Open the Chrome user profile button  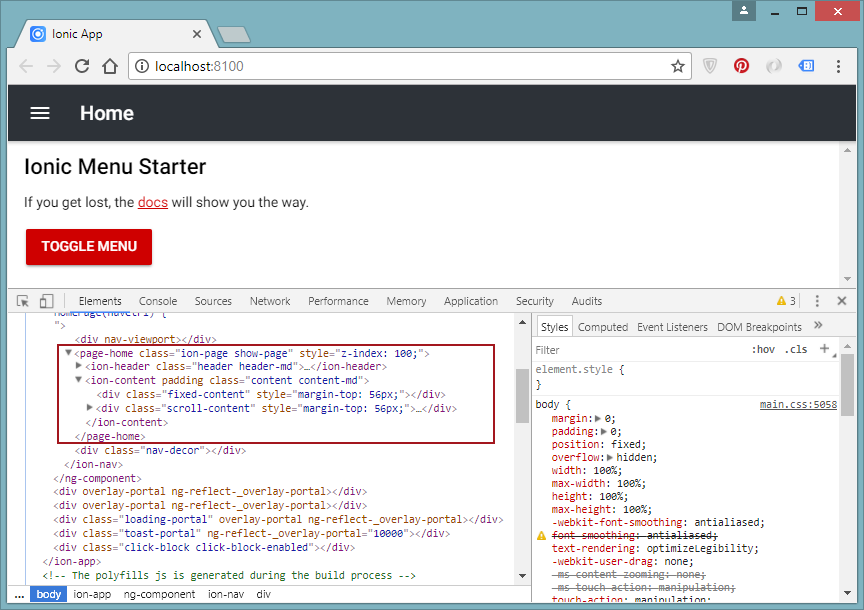point(744,10)
